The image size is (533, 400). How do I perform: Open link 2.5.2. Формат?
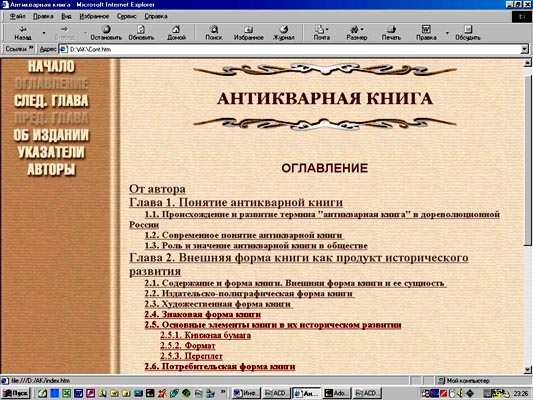188,346
